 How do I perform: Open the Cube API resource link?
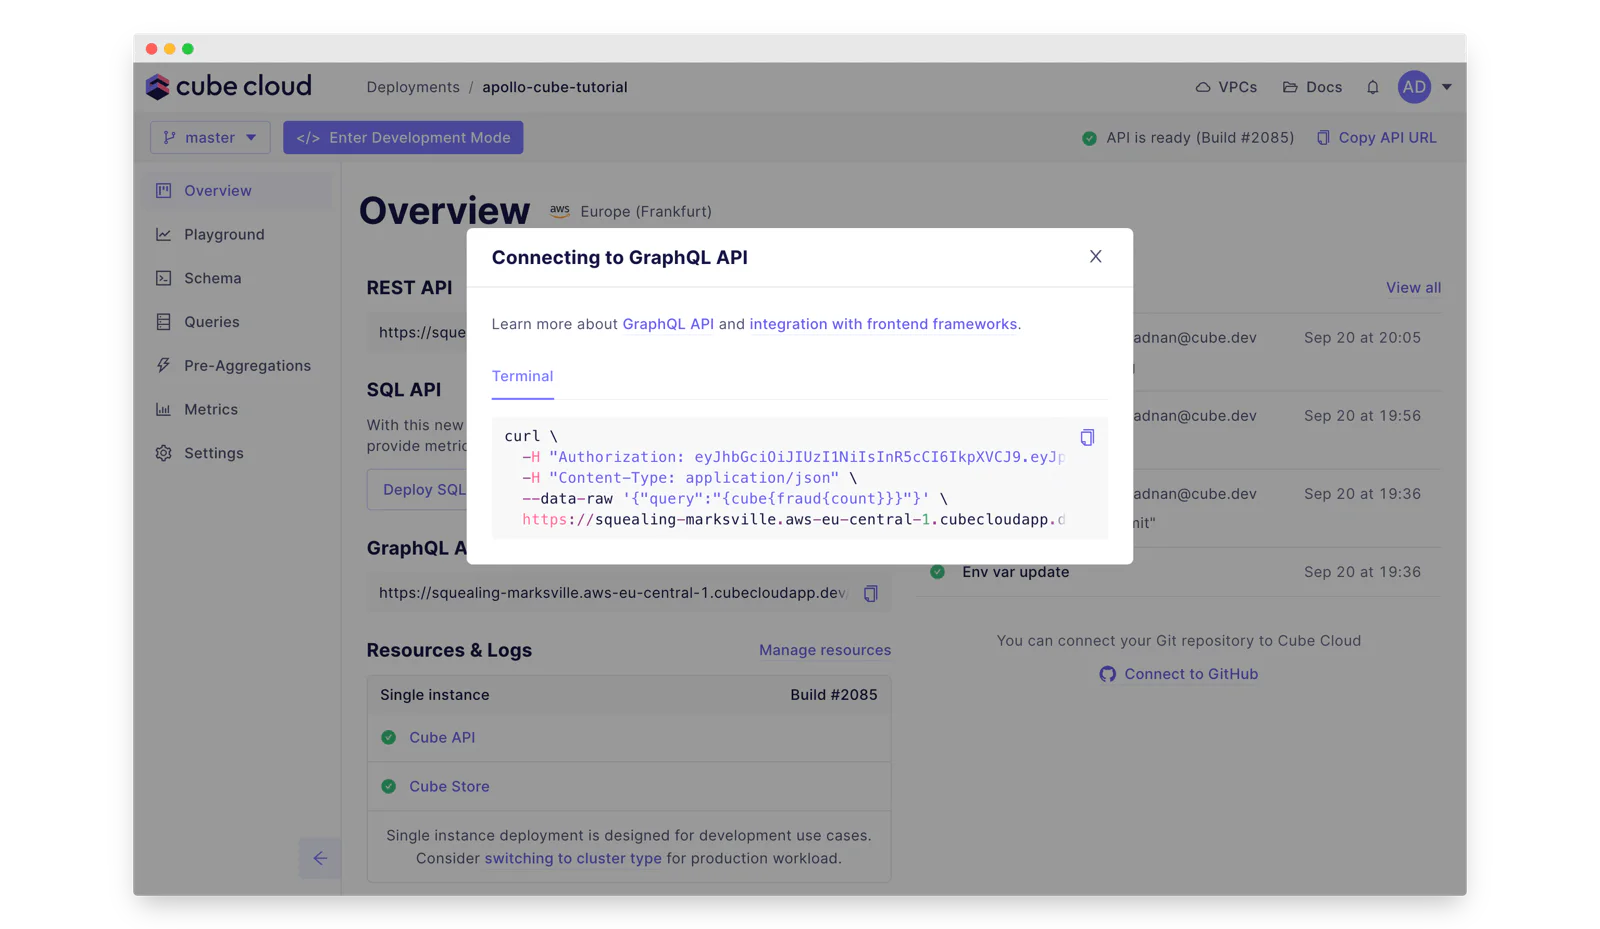coord(442,737)
